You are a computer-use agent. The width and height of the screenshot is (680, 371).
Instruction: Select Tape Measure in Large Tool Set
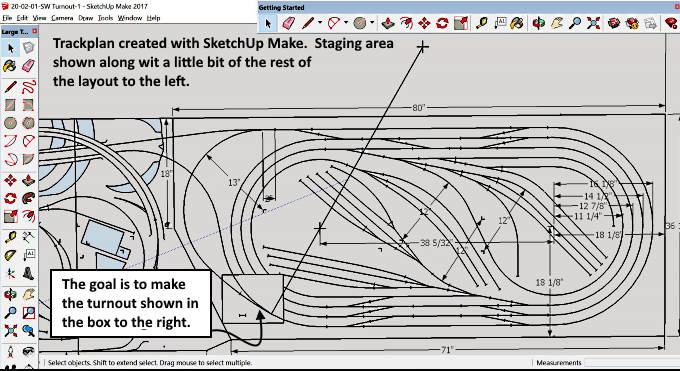10,237
